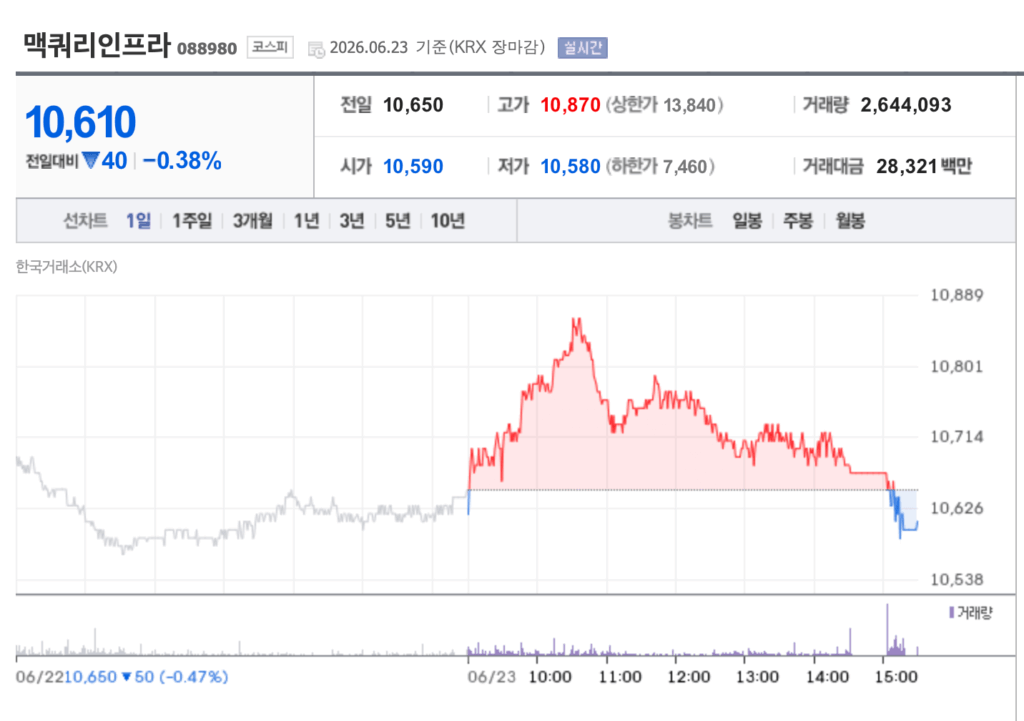This screenshot has height=721, width=1024.
Task: Click the blue down-triangle price change icon
Action: 91,160
